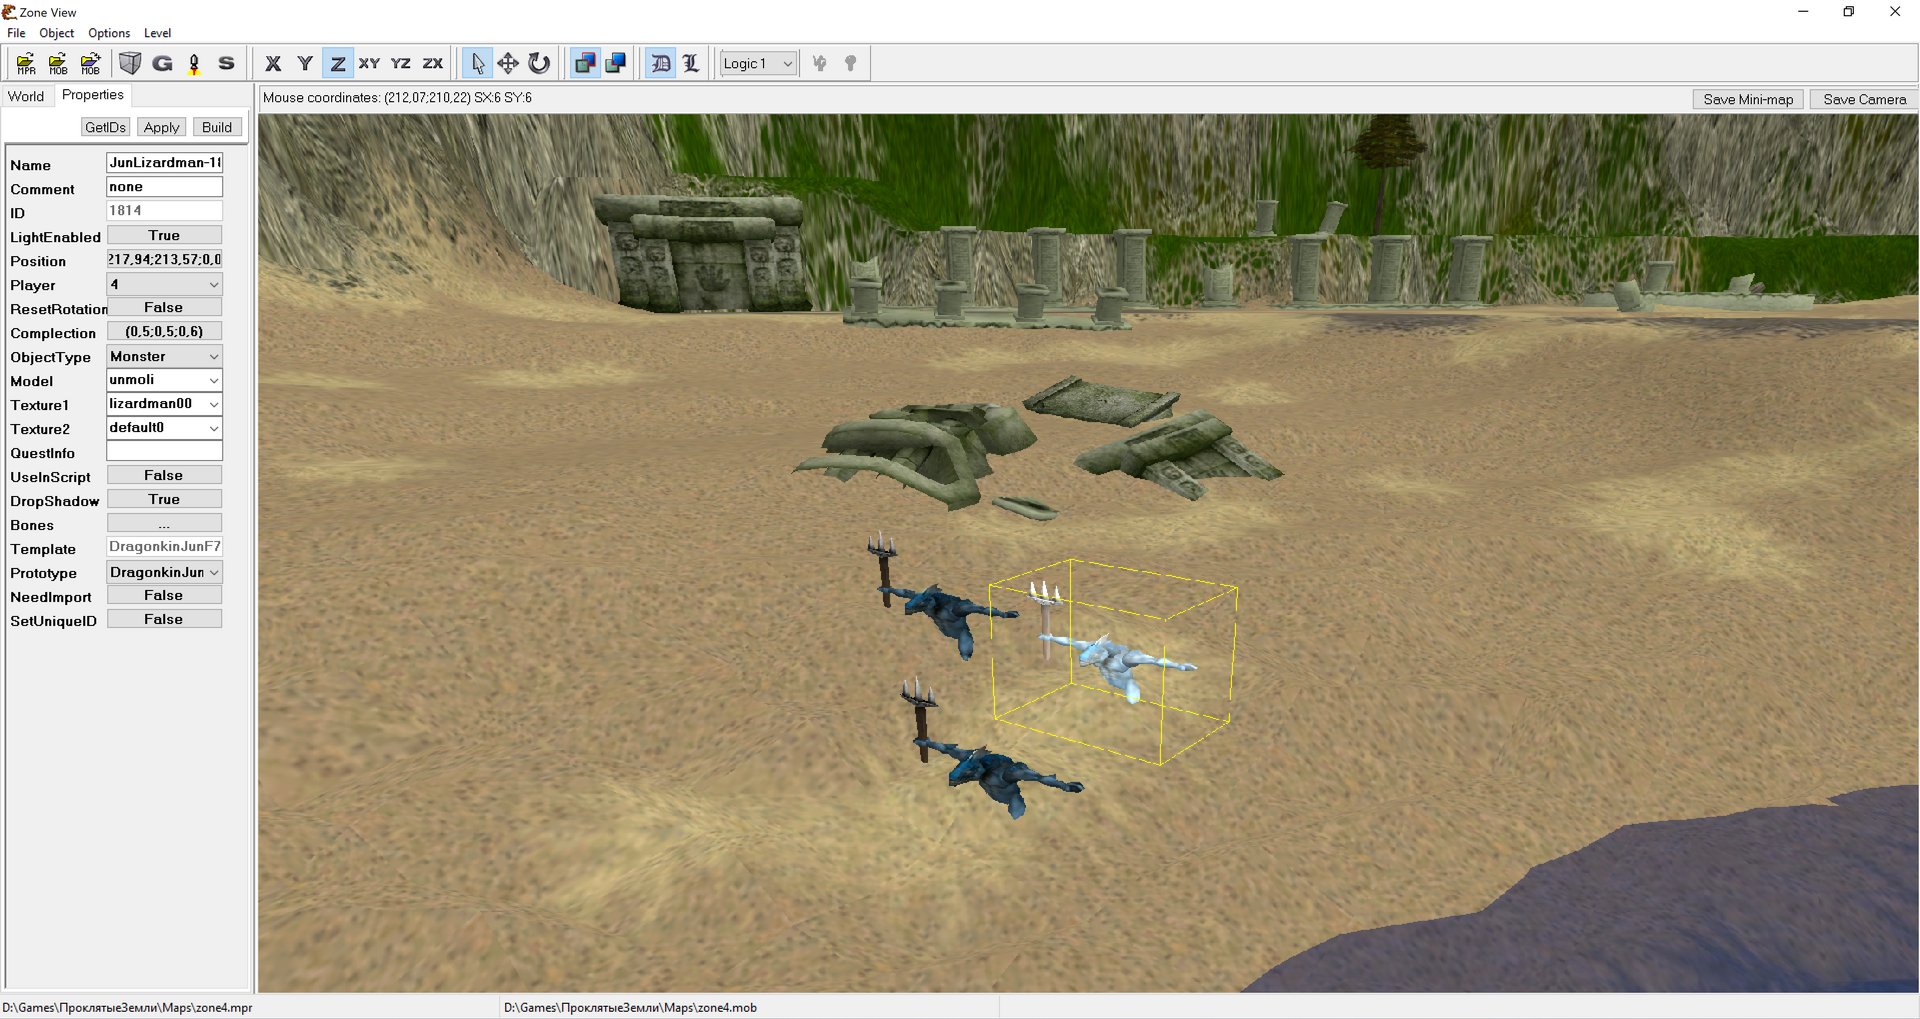Toggle DropShadow property value
The height and width of the screenshot is (1019, 1920).
(164, 500)
